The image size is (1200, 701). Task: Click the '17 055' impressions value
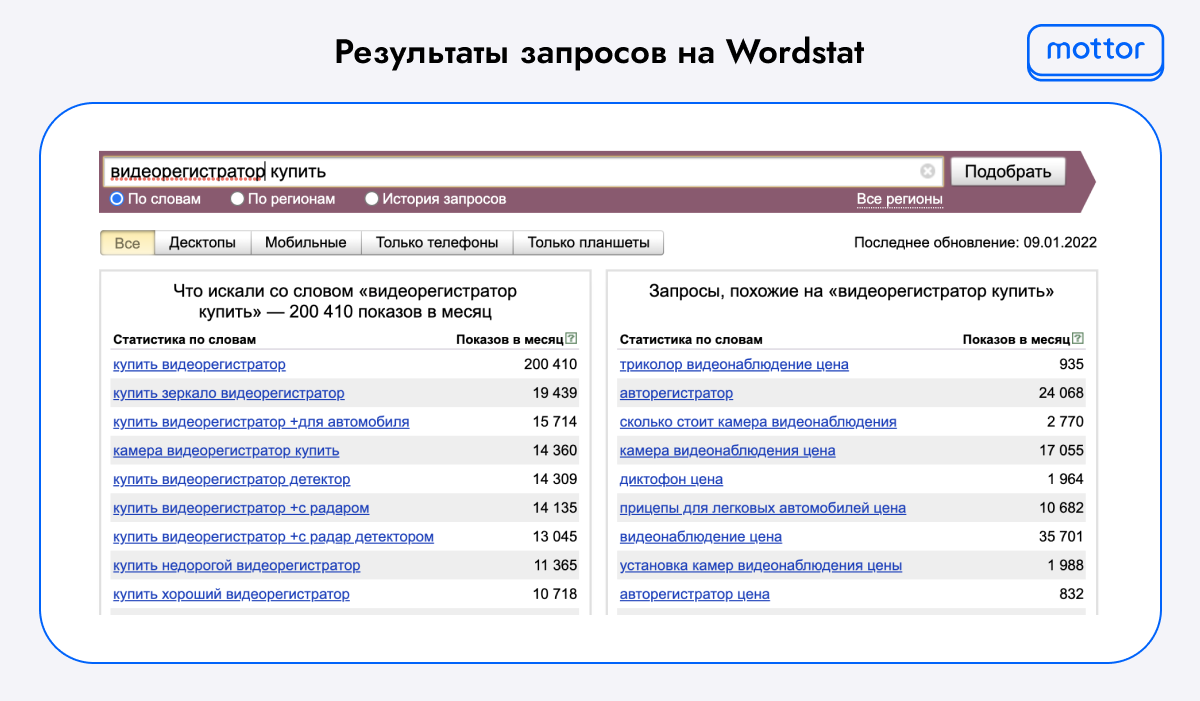pos(1061,451)
